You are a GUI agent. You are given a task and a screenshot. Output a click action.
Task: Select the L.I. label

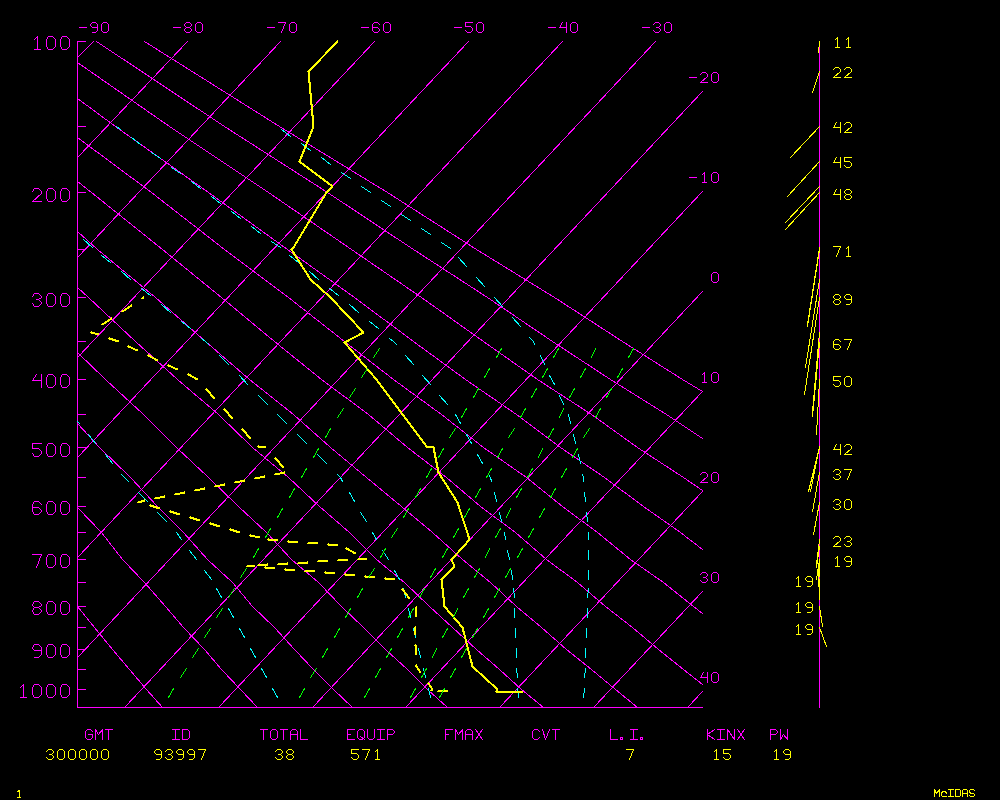(x=627, y=735)
